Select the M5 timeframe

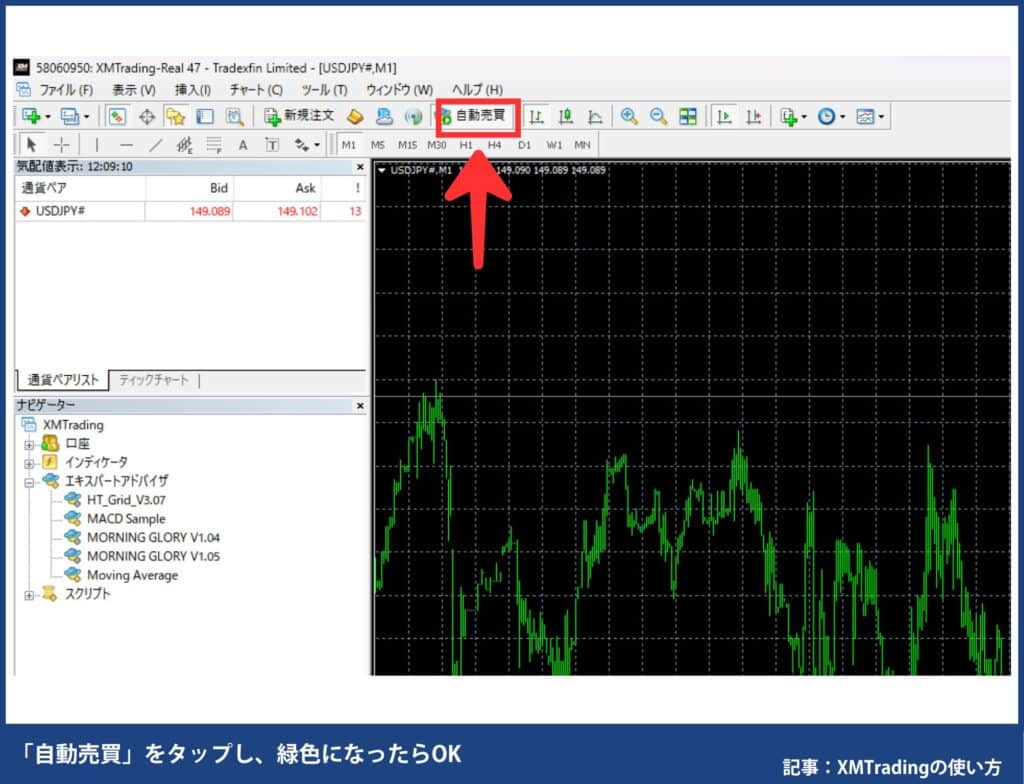[377, 144]
